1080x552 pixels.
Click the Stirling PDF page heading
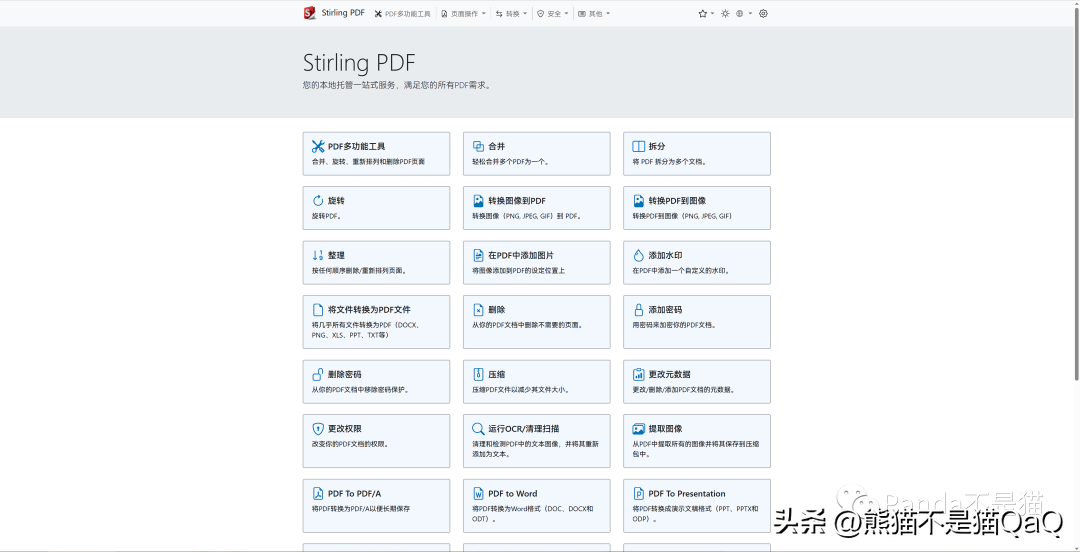[359, 63]
